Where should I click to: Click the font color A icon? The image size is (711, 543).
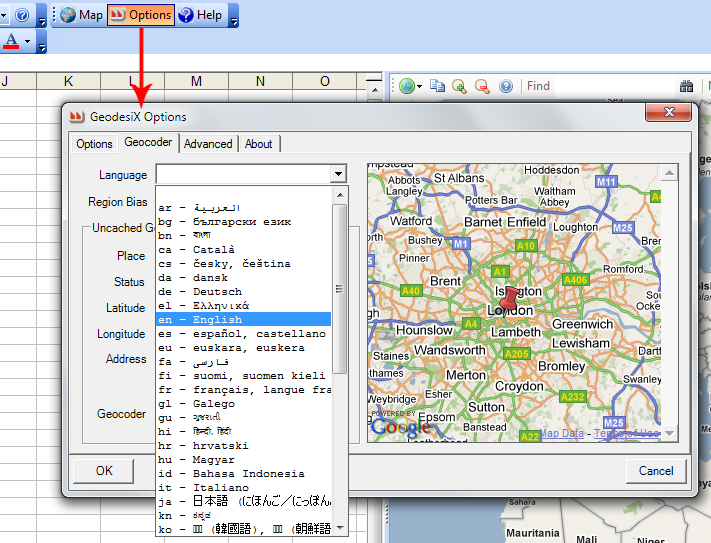[11, 41]
